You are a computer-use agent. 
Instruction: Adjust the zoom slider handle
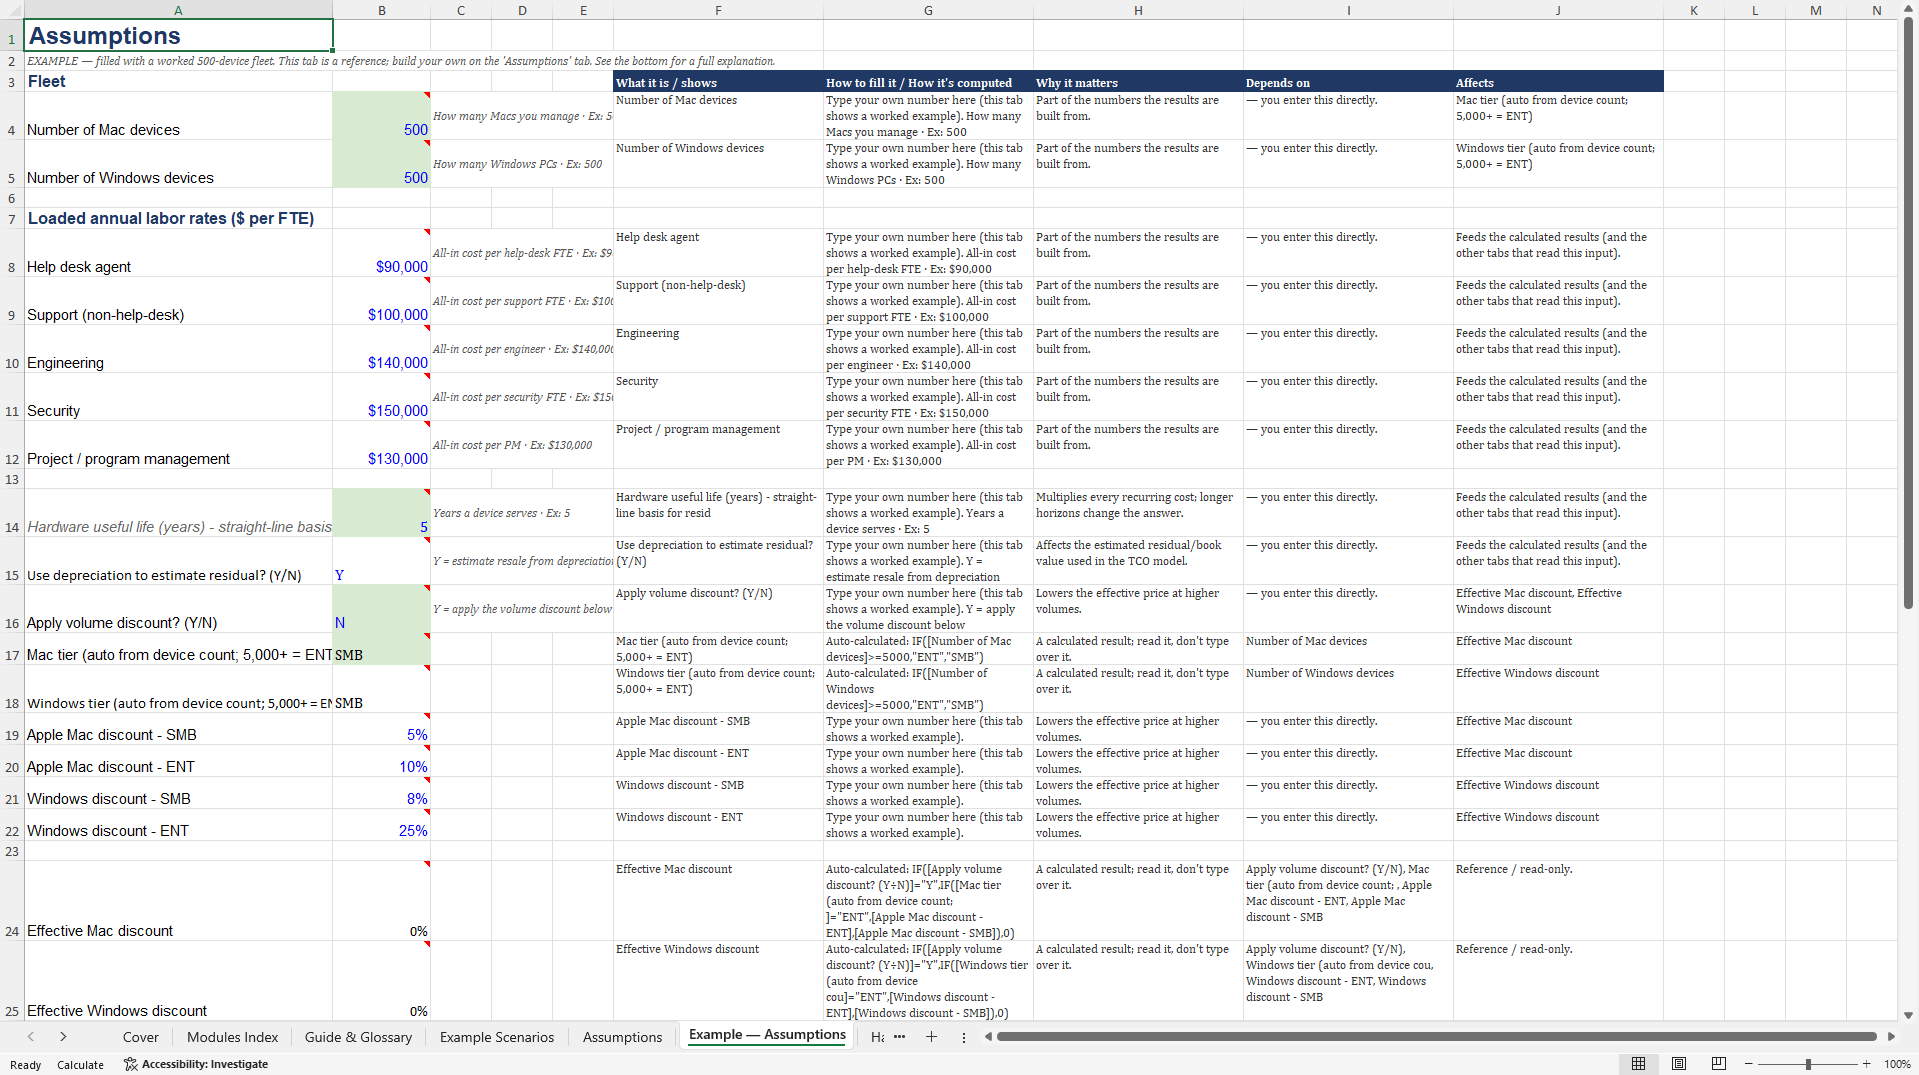coord(1808,1064)
